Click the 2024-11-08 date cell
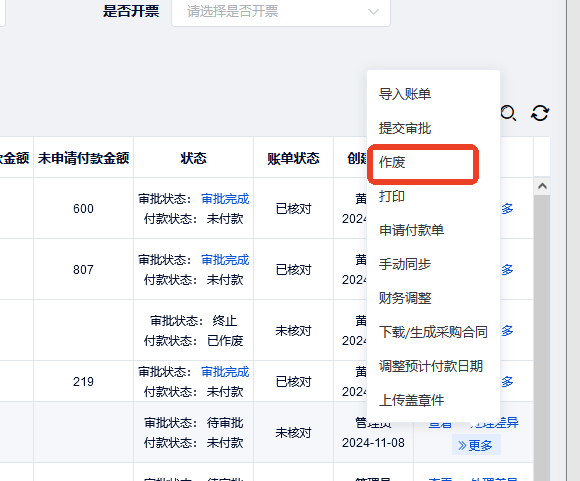 tap(373, 443)
